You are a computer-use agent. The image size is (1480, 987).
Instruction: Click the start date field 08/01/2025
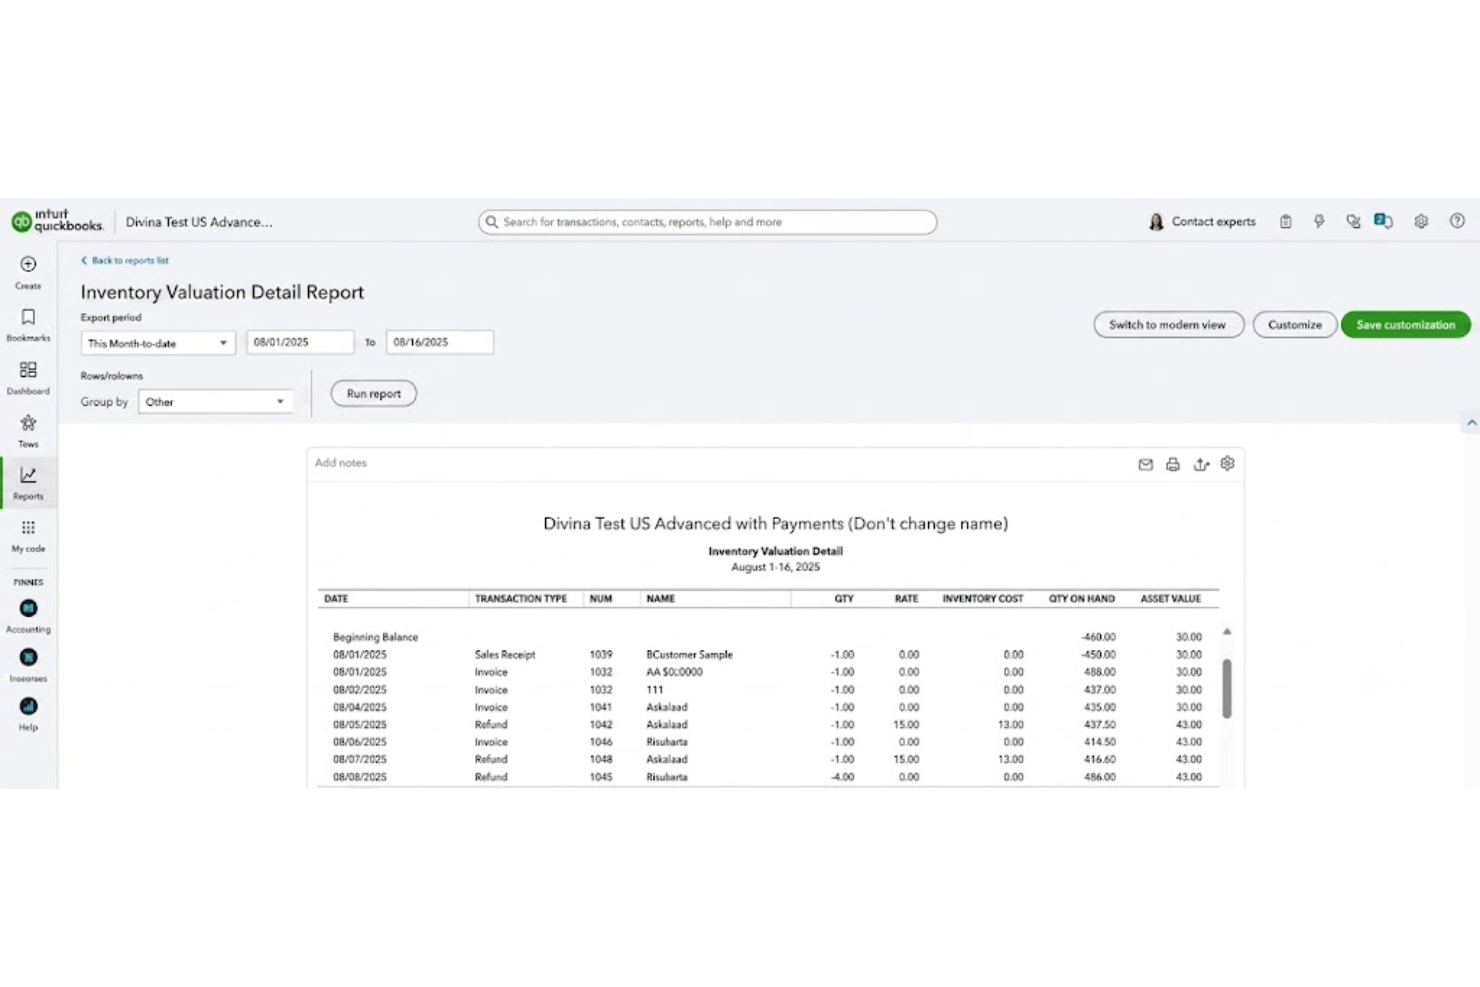[x=300, y=342]
